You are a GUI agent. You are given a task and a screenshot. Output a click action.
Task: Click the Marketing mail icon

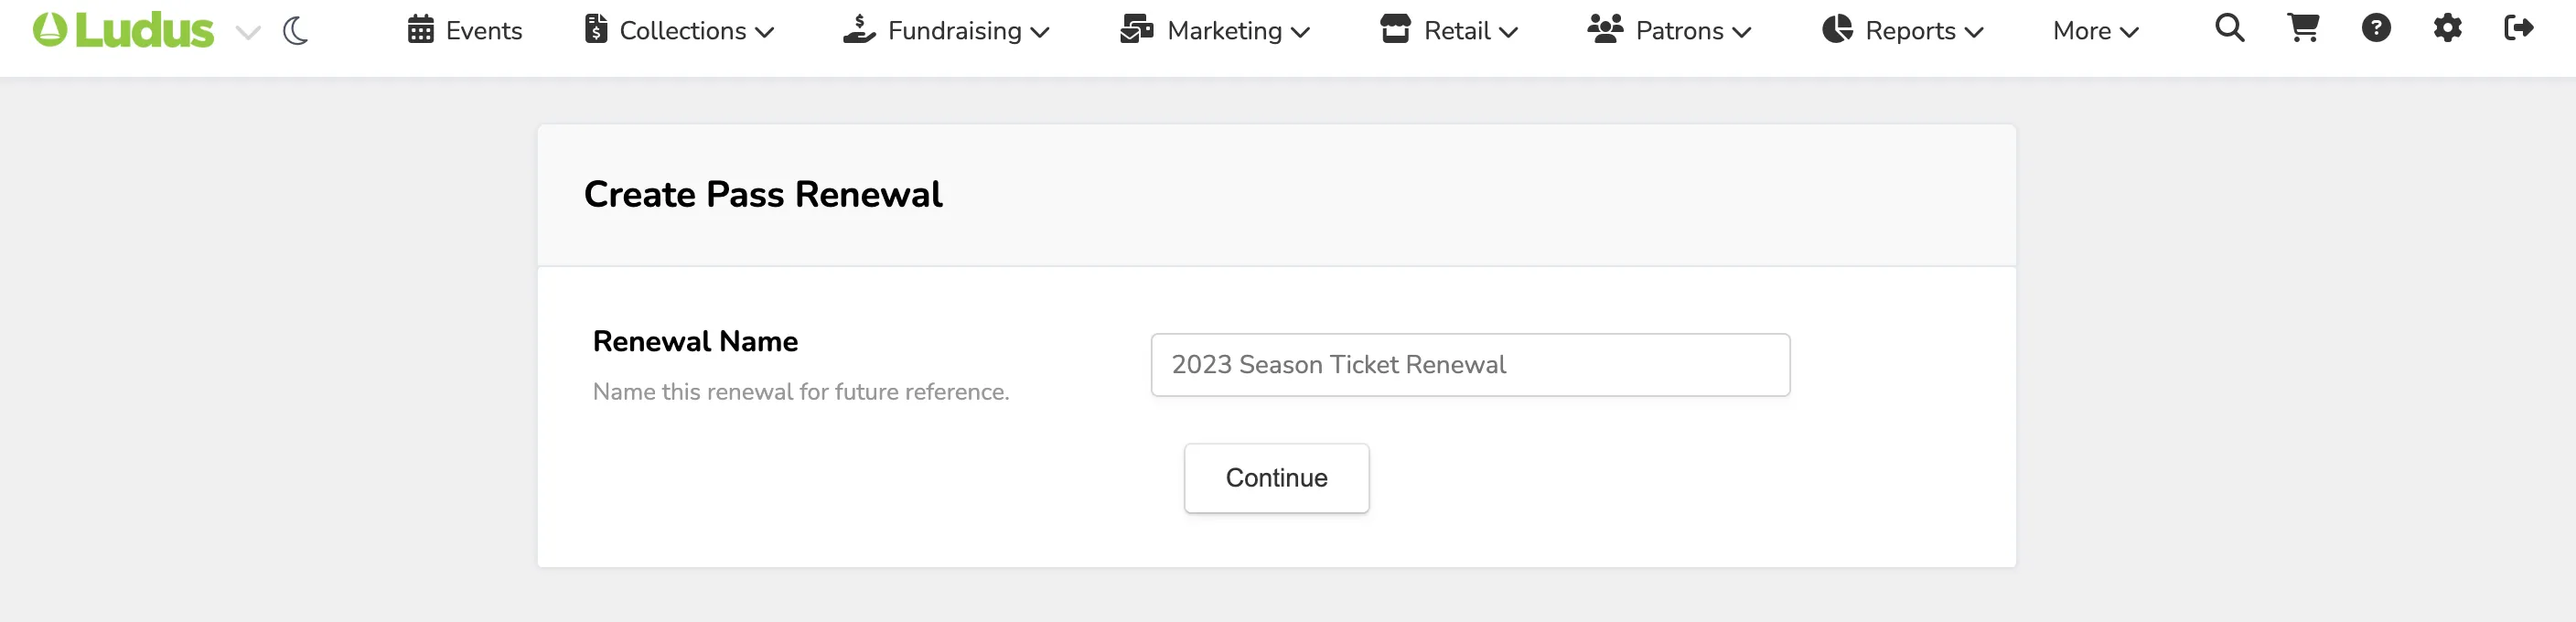tap(1137, 29)
